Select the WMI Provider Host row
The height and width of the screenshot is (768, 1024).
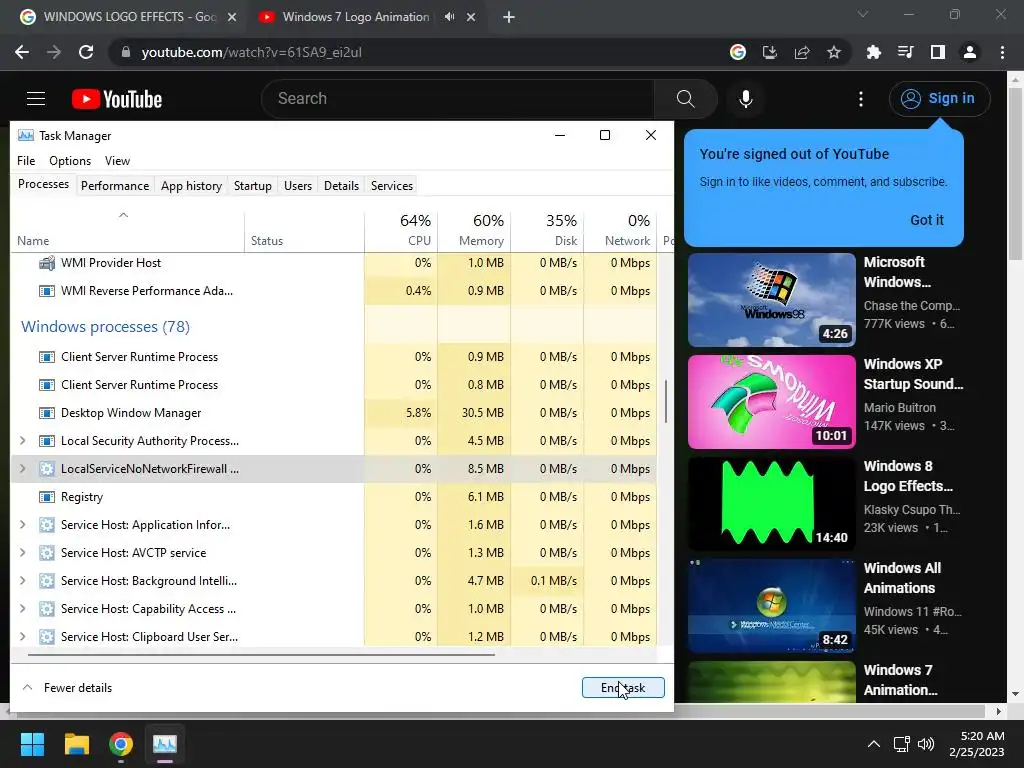click(334, 263)
